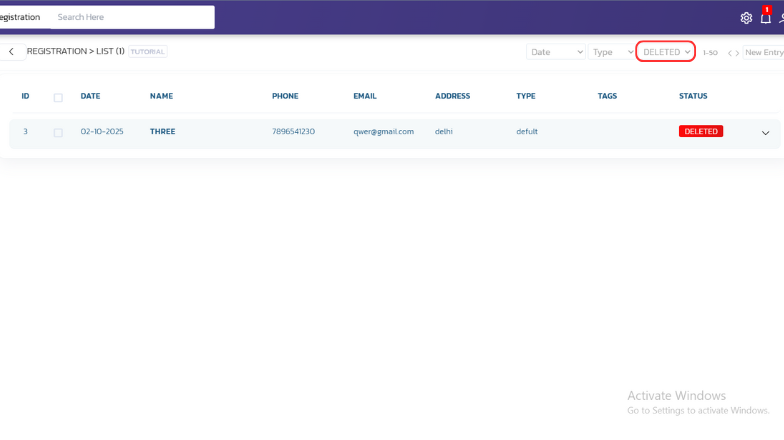
Task: Toggle the select-all checkbox in header
Action: [58, 97]
